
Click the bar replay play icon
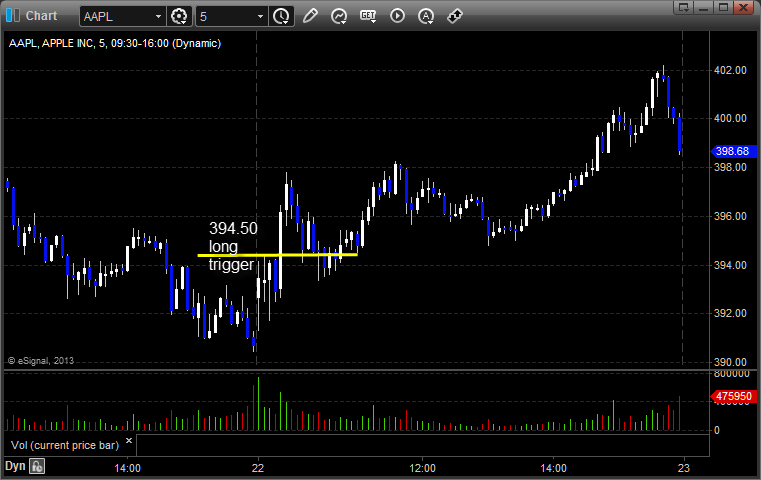(x=397, y=16)
